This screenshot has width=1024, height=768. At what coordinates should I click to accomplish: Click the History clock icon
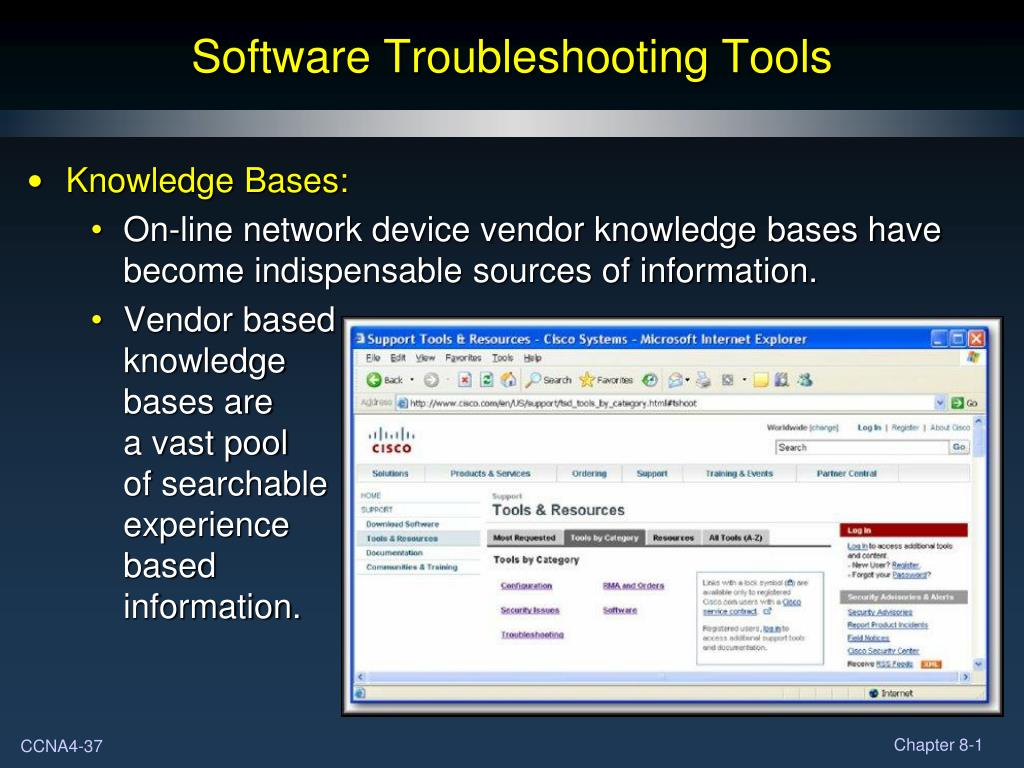tap(649, 380)
